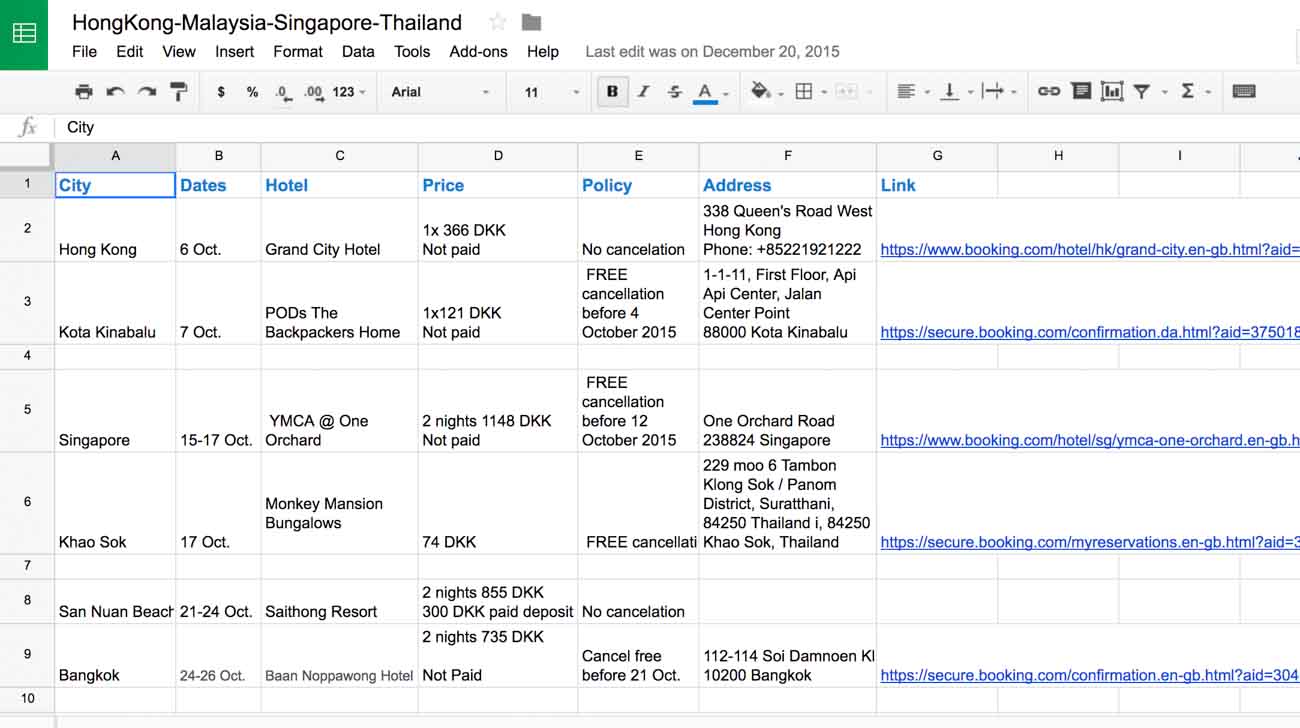The height and width of the screenshot is (728, 1300).
Task: Toggle strikethrough formatting
Action: click(674, 92)
